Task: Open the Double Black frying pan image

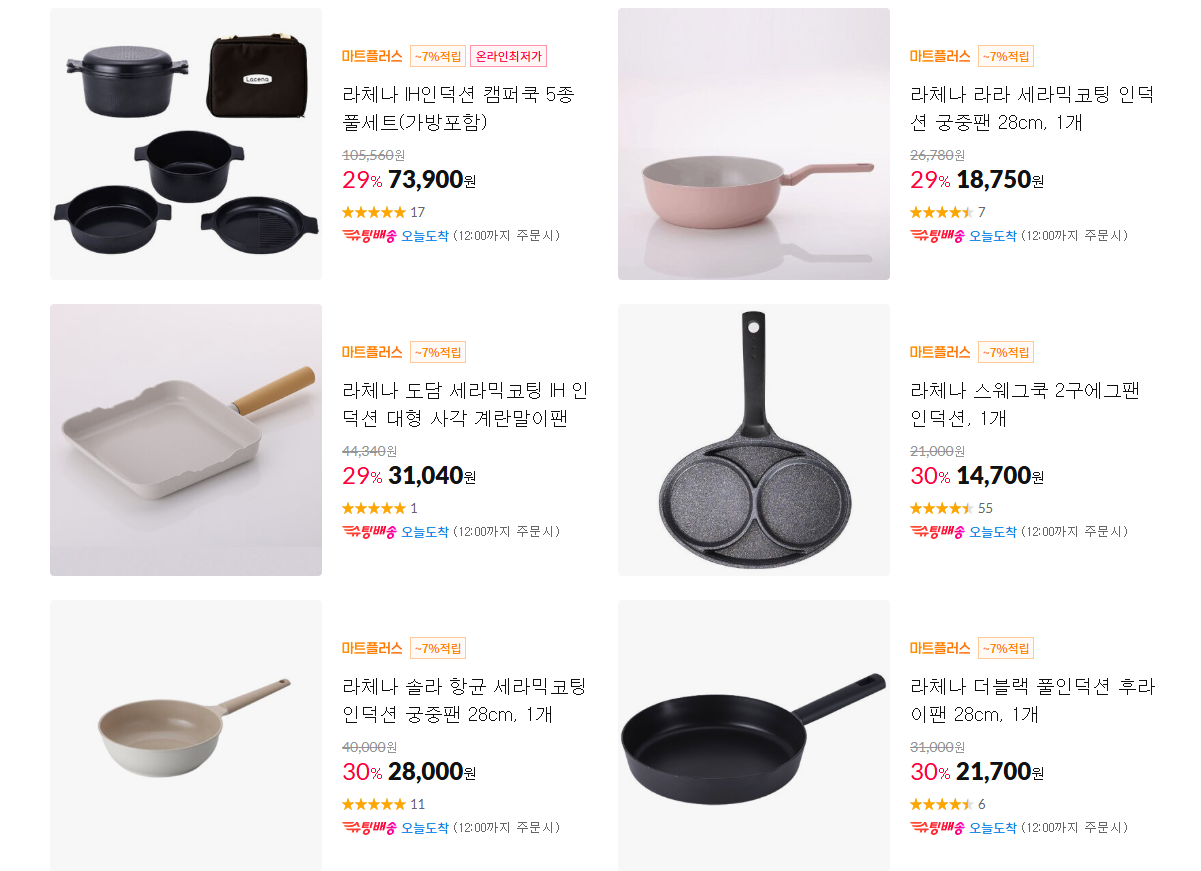Action: tap(754, 736)
